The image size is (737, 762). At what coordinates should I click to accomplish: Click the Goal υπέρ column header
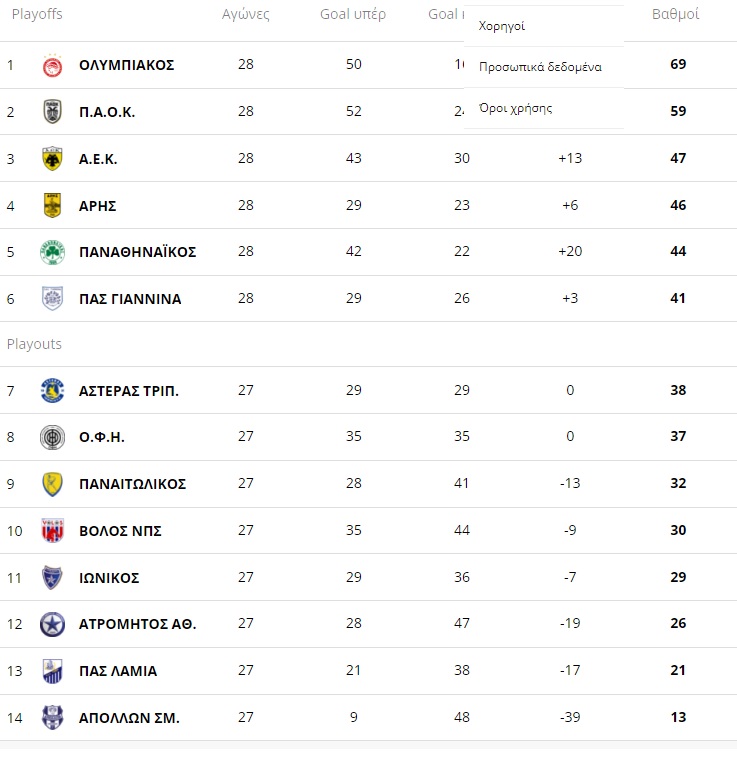(353, 14)
